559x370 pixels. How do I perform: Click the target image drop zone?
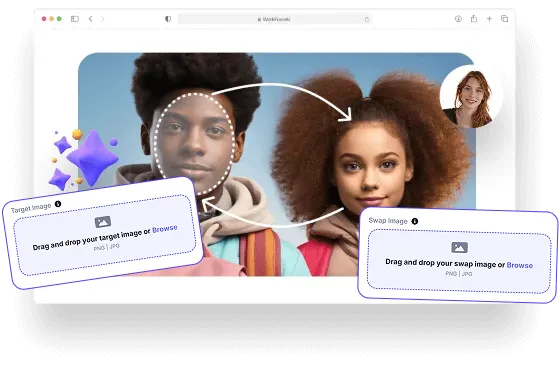tap(105, 235)
